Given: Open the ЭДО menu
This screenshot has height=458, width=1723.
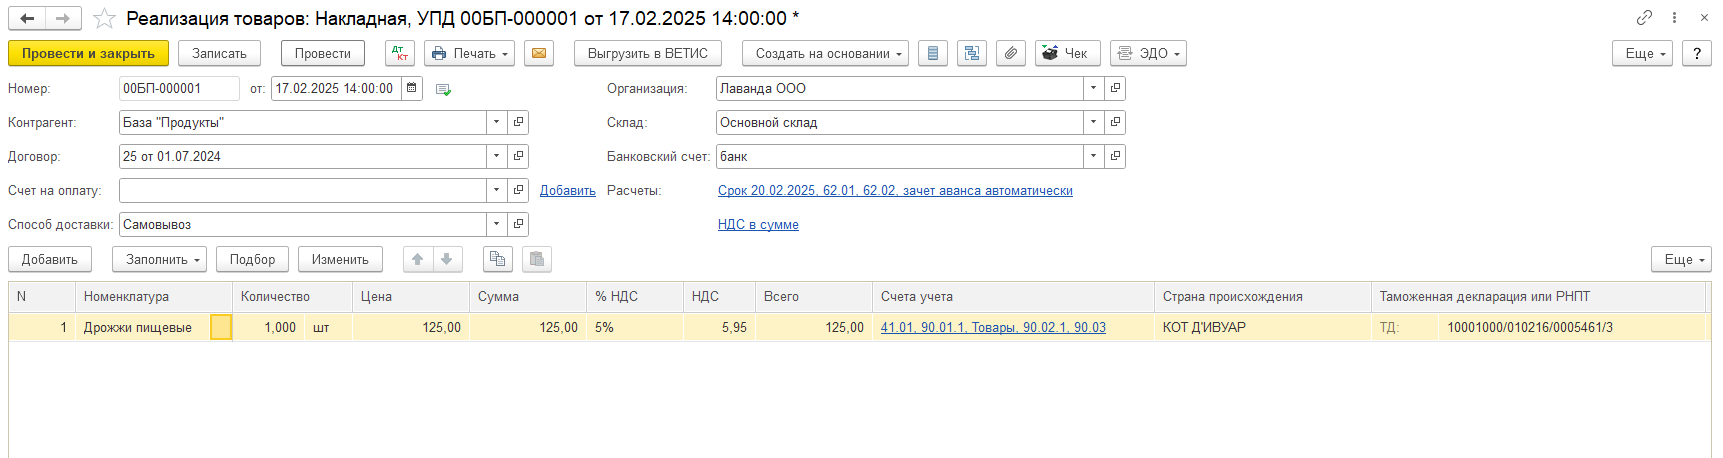Looking at the screenshot, I should pos(1148,53).
